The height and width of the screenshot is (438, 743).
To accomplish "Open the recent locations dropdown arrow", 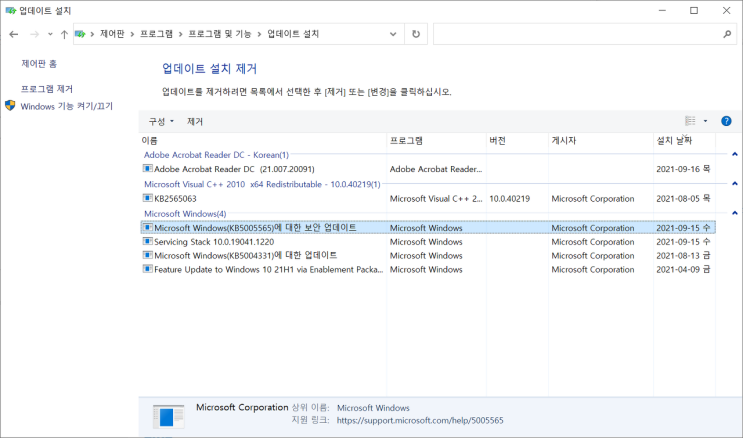I will click(x=50, y=34).
